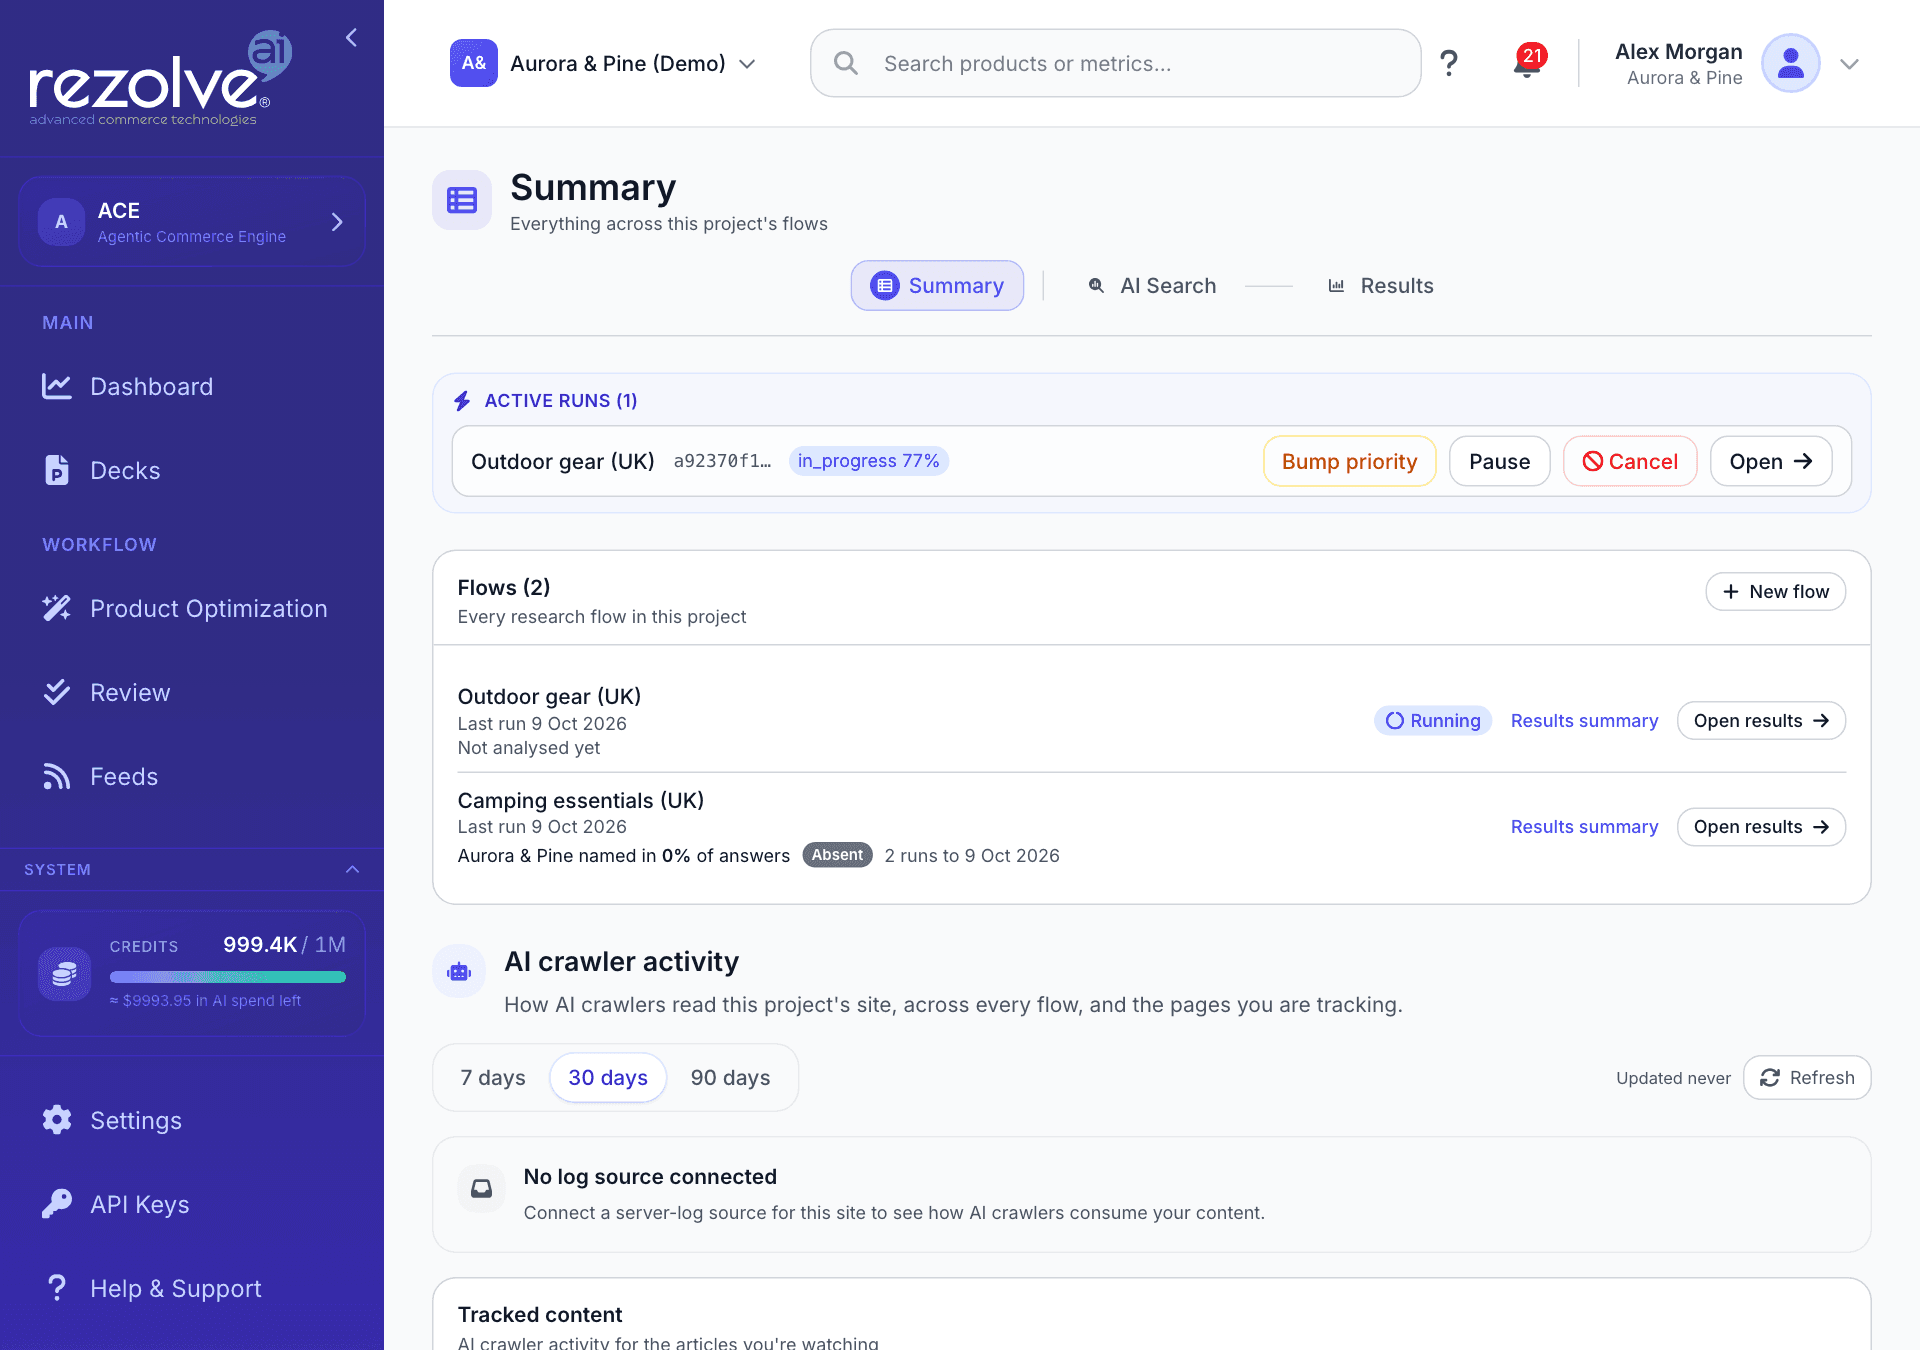Screen dimensions: 1920x1350
Task: Open Review in the sidebar
Action: click(192, 693)
